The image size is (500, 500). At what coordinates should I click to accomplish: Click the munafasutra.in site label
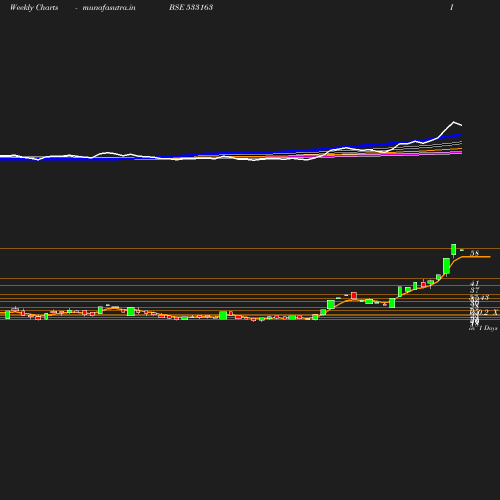coord(109,7)
